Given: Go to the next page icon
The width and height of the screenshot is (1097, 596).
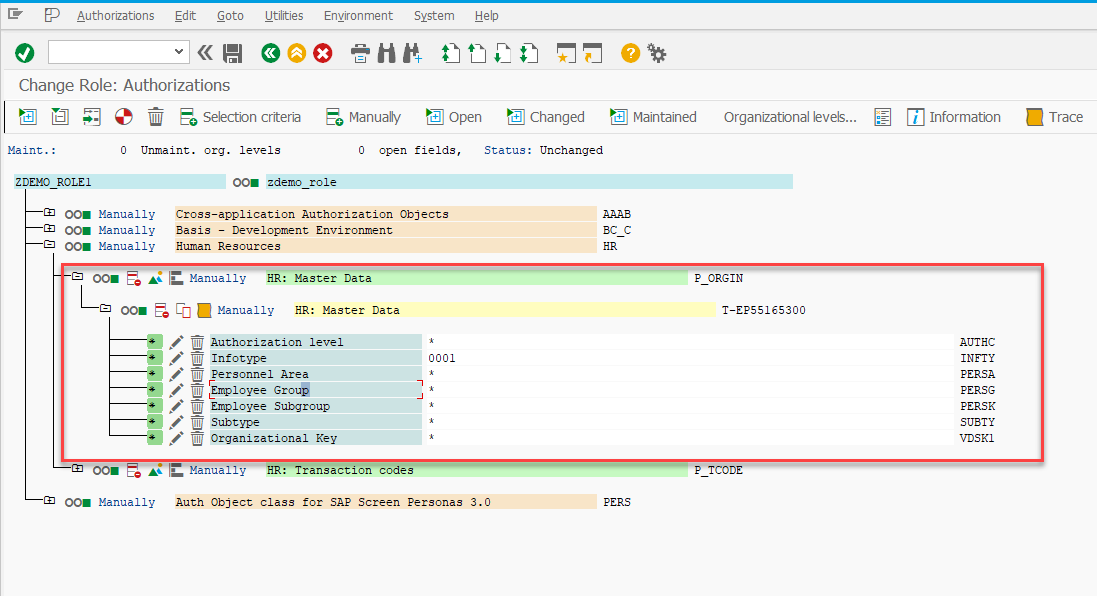Looking at the screenshot, I should click(x=502, y=53).
